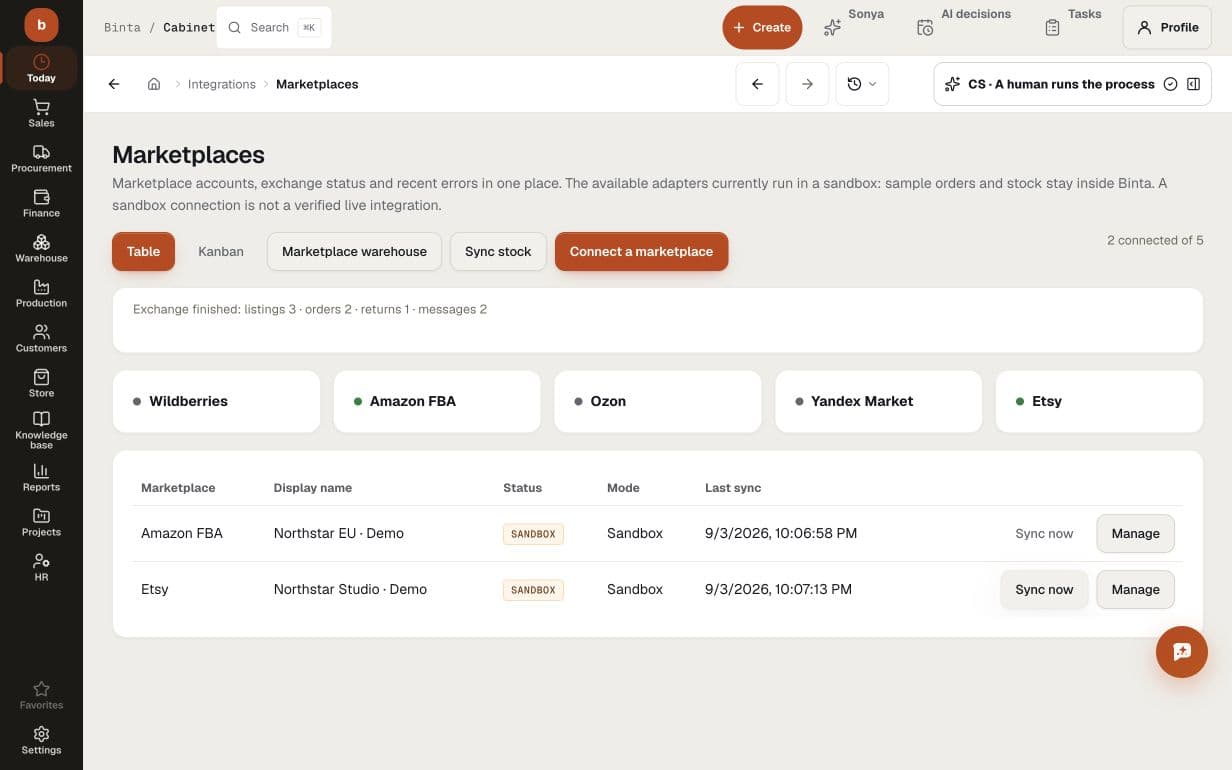Click the Display name column header

pyautogui.click(x=313, y=488)
